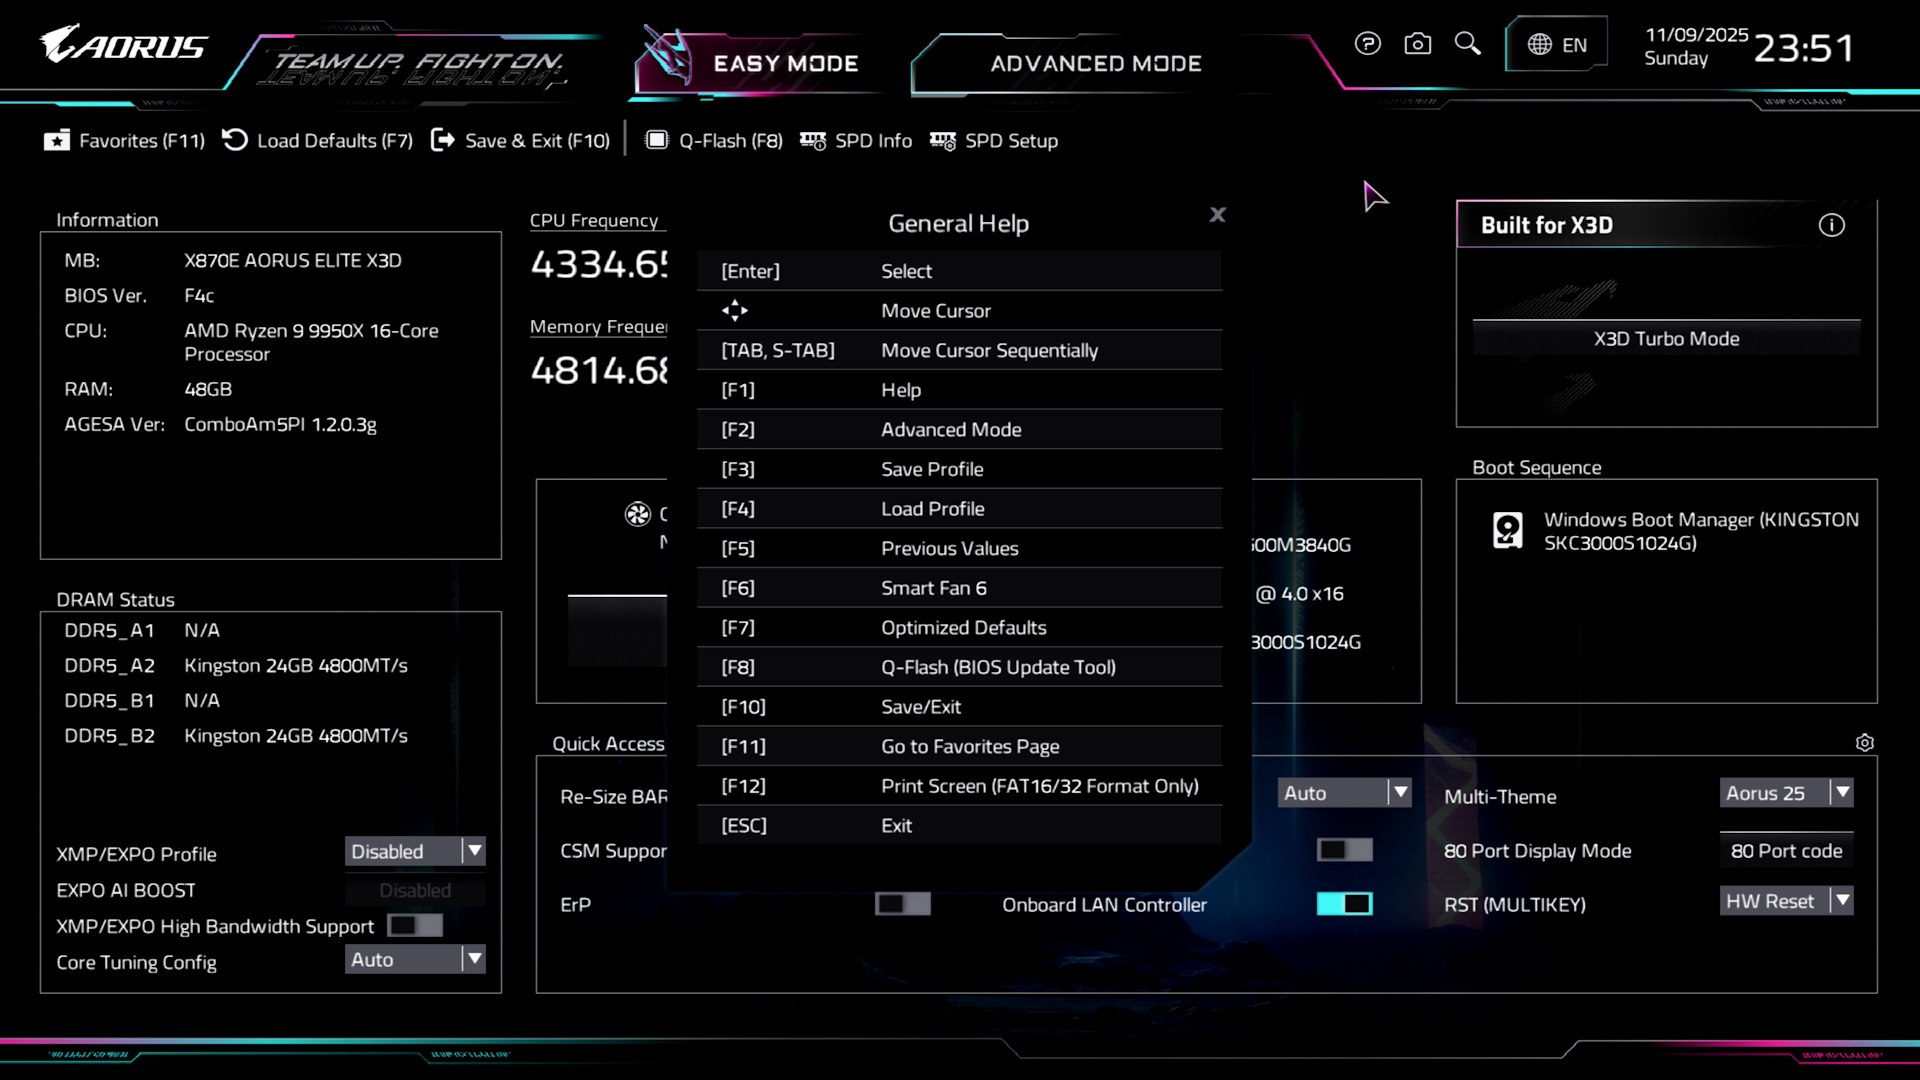The image size is (1920, 1080).
Task: Switch to Advanced Mode tab
Action: coord(1095,64)
